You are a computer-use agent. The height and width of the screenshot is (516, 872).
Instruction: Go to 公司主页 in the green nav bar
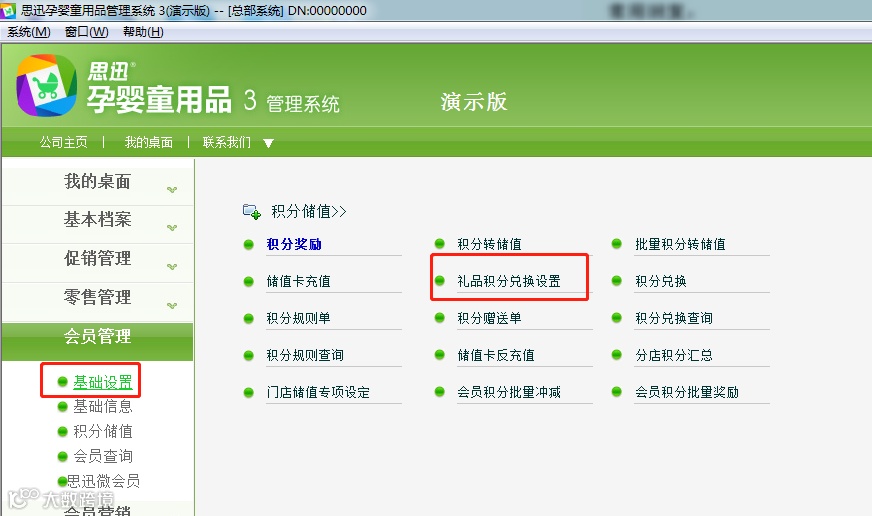[x=63, y=142]
